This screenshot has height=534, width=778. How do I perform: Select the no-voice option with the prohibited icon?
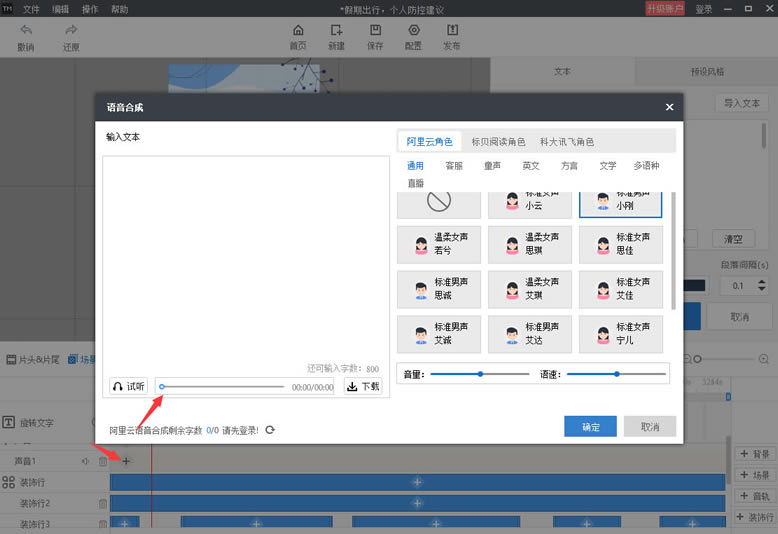tap(439, 203)
